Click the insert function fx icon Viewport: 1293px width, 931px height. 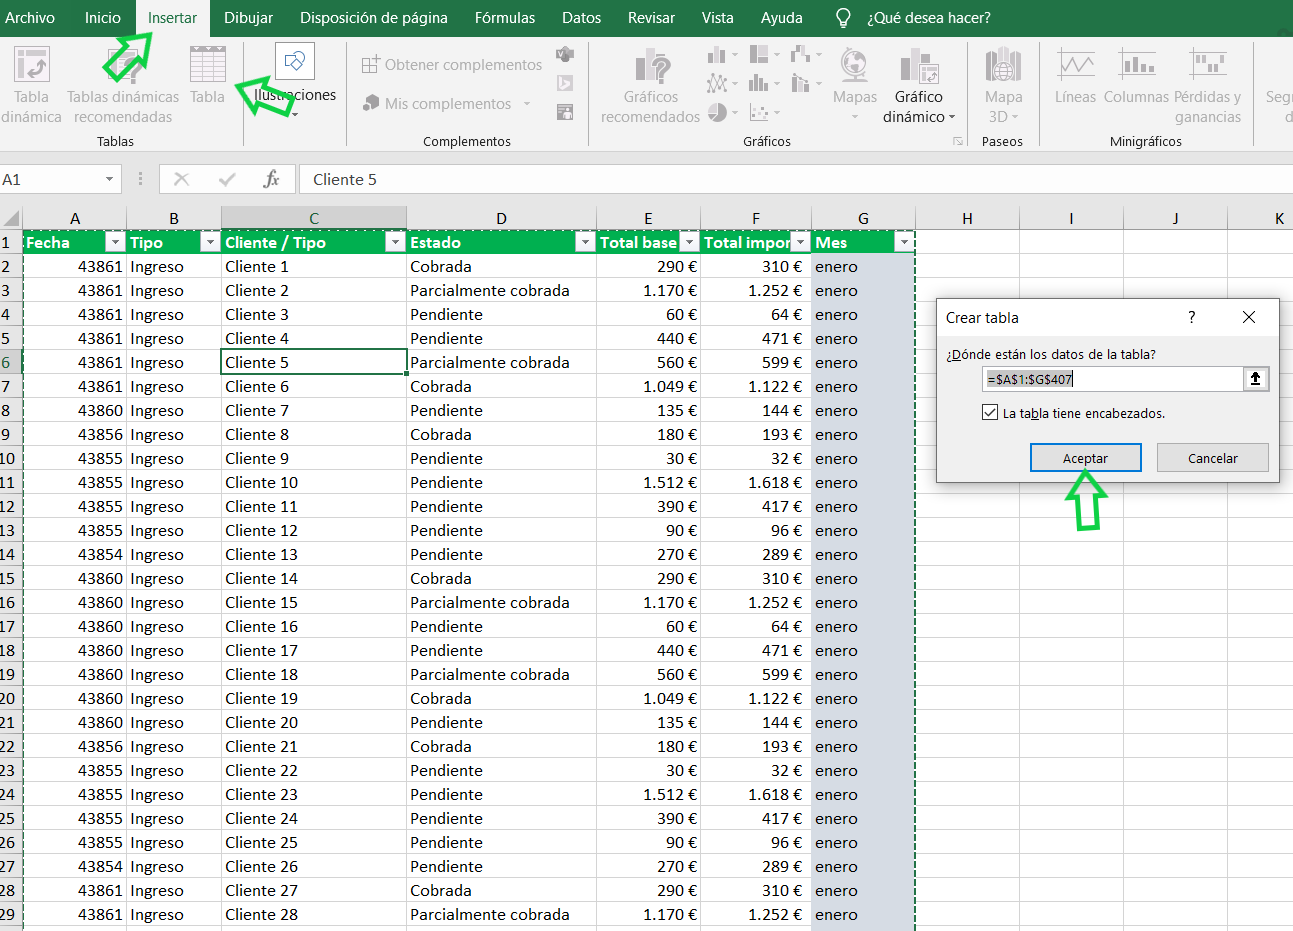(271, 179)
